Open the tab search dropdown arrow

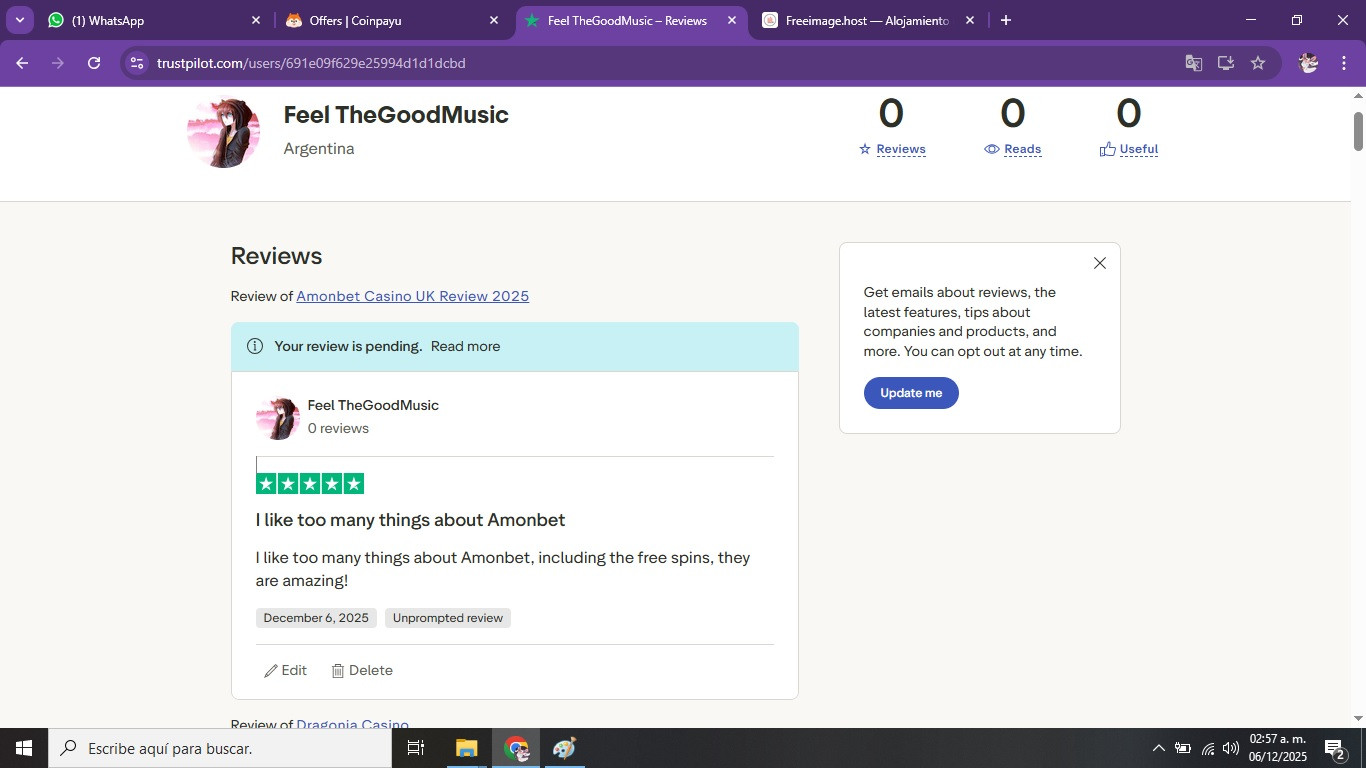(x=20, y=20)
